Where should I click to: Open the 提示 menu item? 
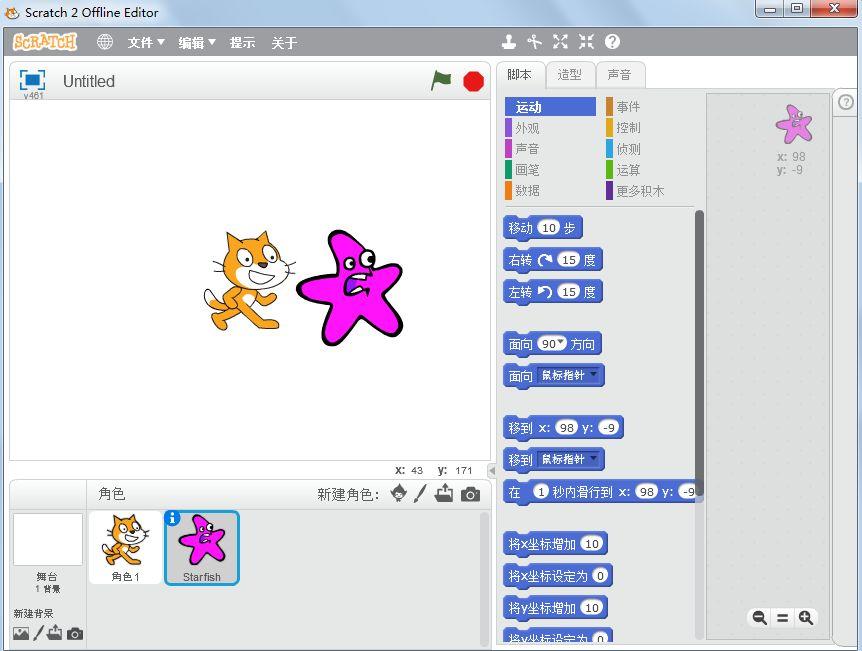pos(242,42)
